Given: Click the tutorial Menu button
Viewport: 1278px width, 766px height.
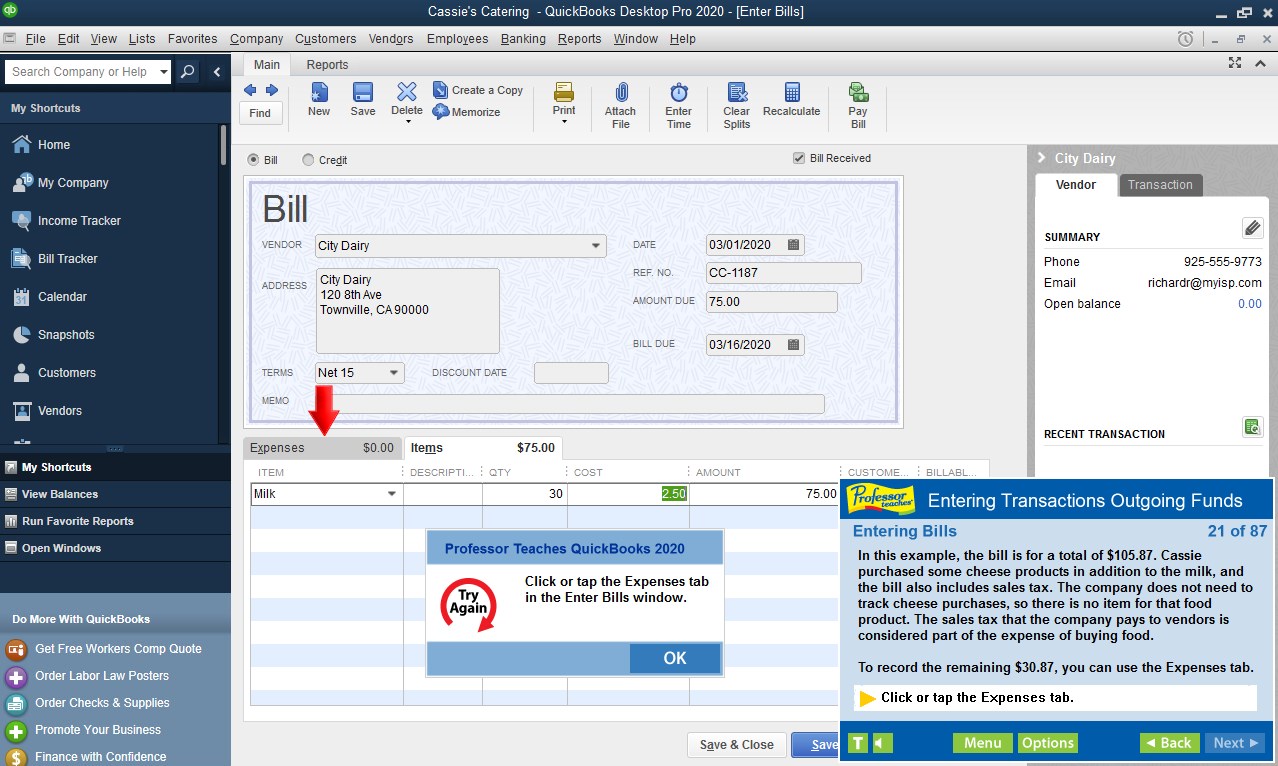Looking at the screenshot, I should (982, 743).
